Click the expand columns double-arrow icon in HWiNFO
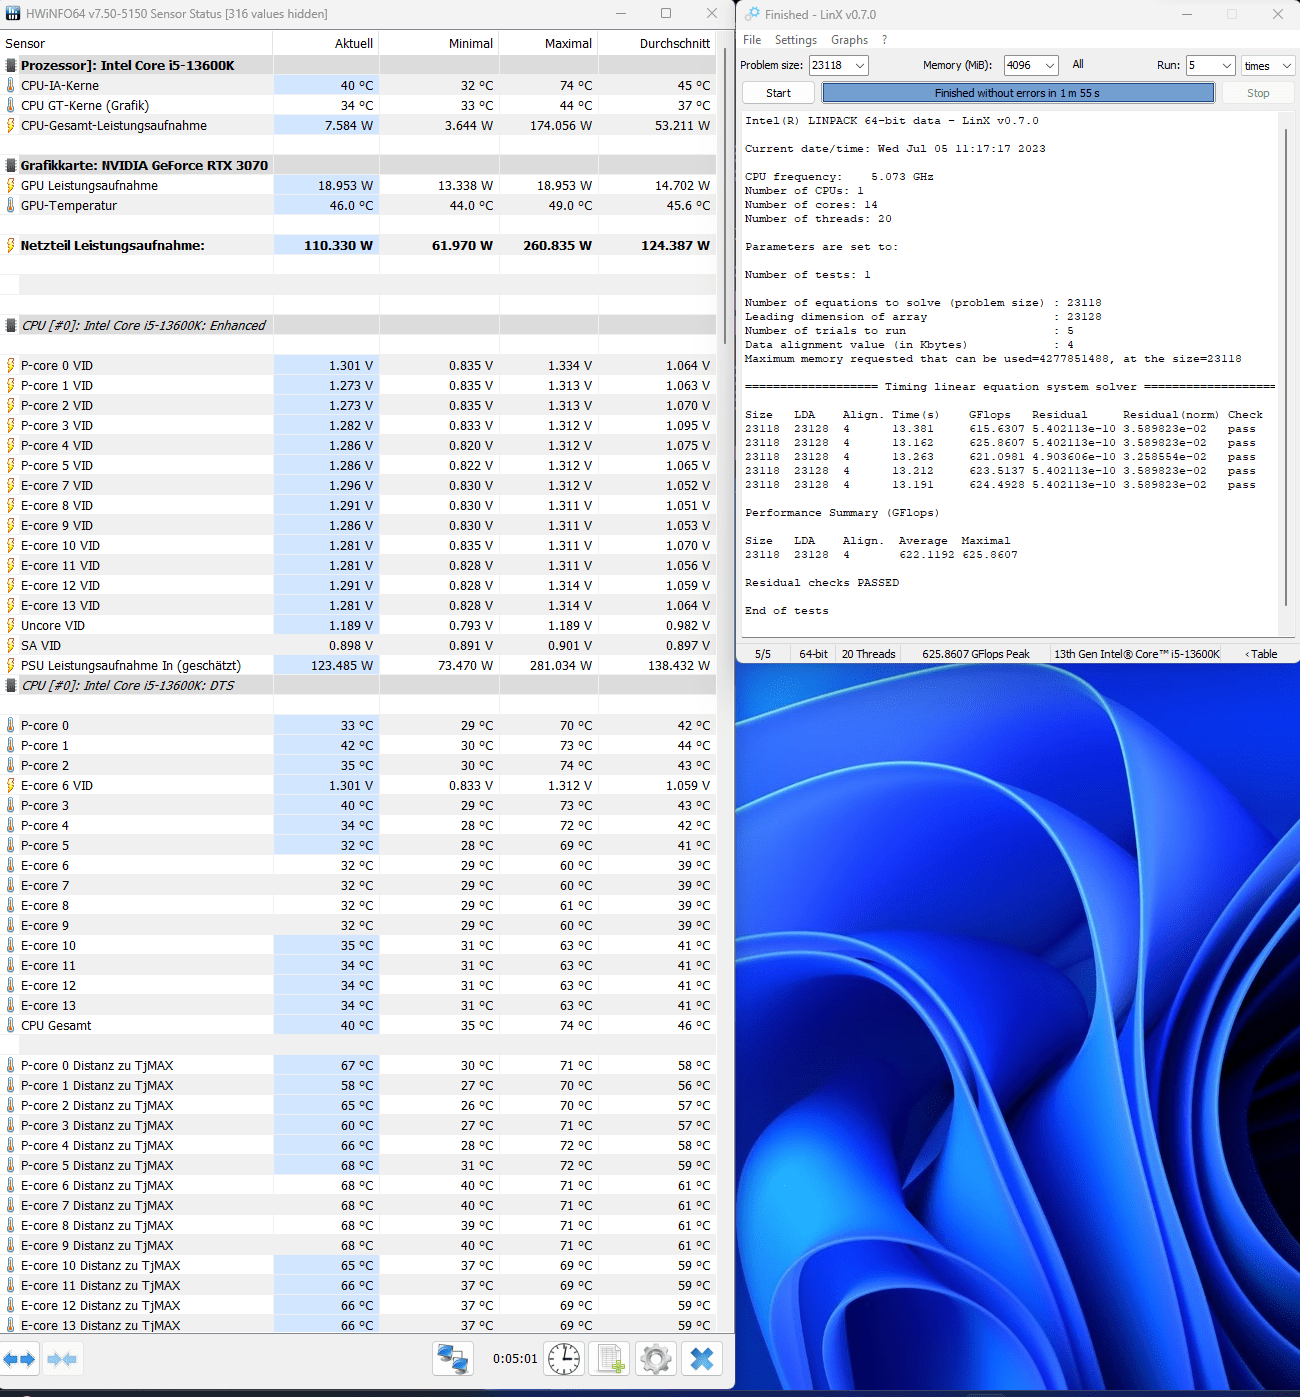This screenshot has height=1397, width=1300. [x=19, y=1359]
